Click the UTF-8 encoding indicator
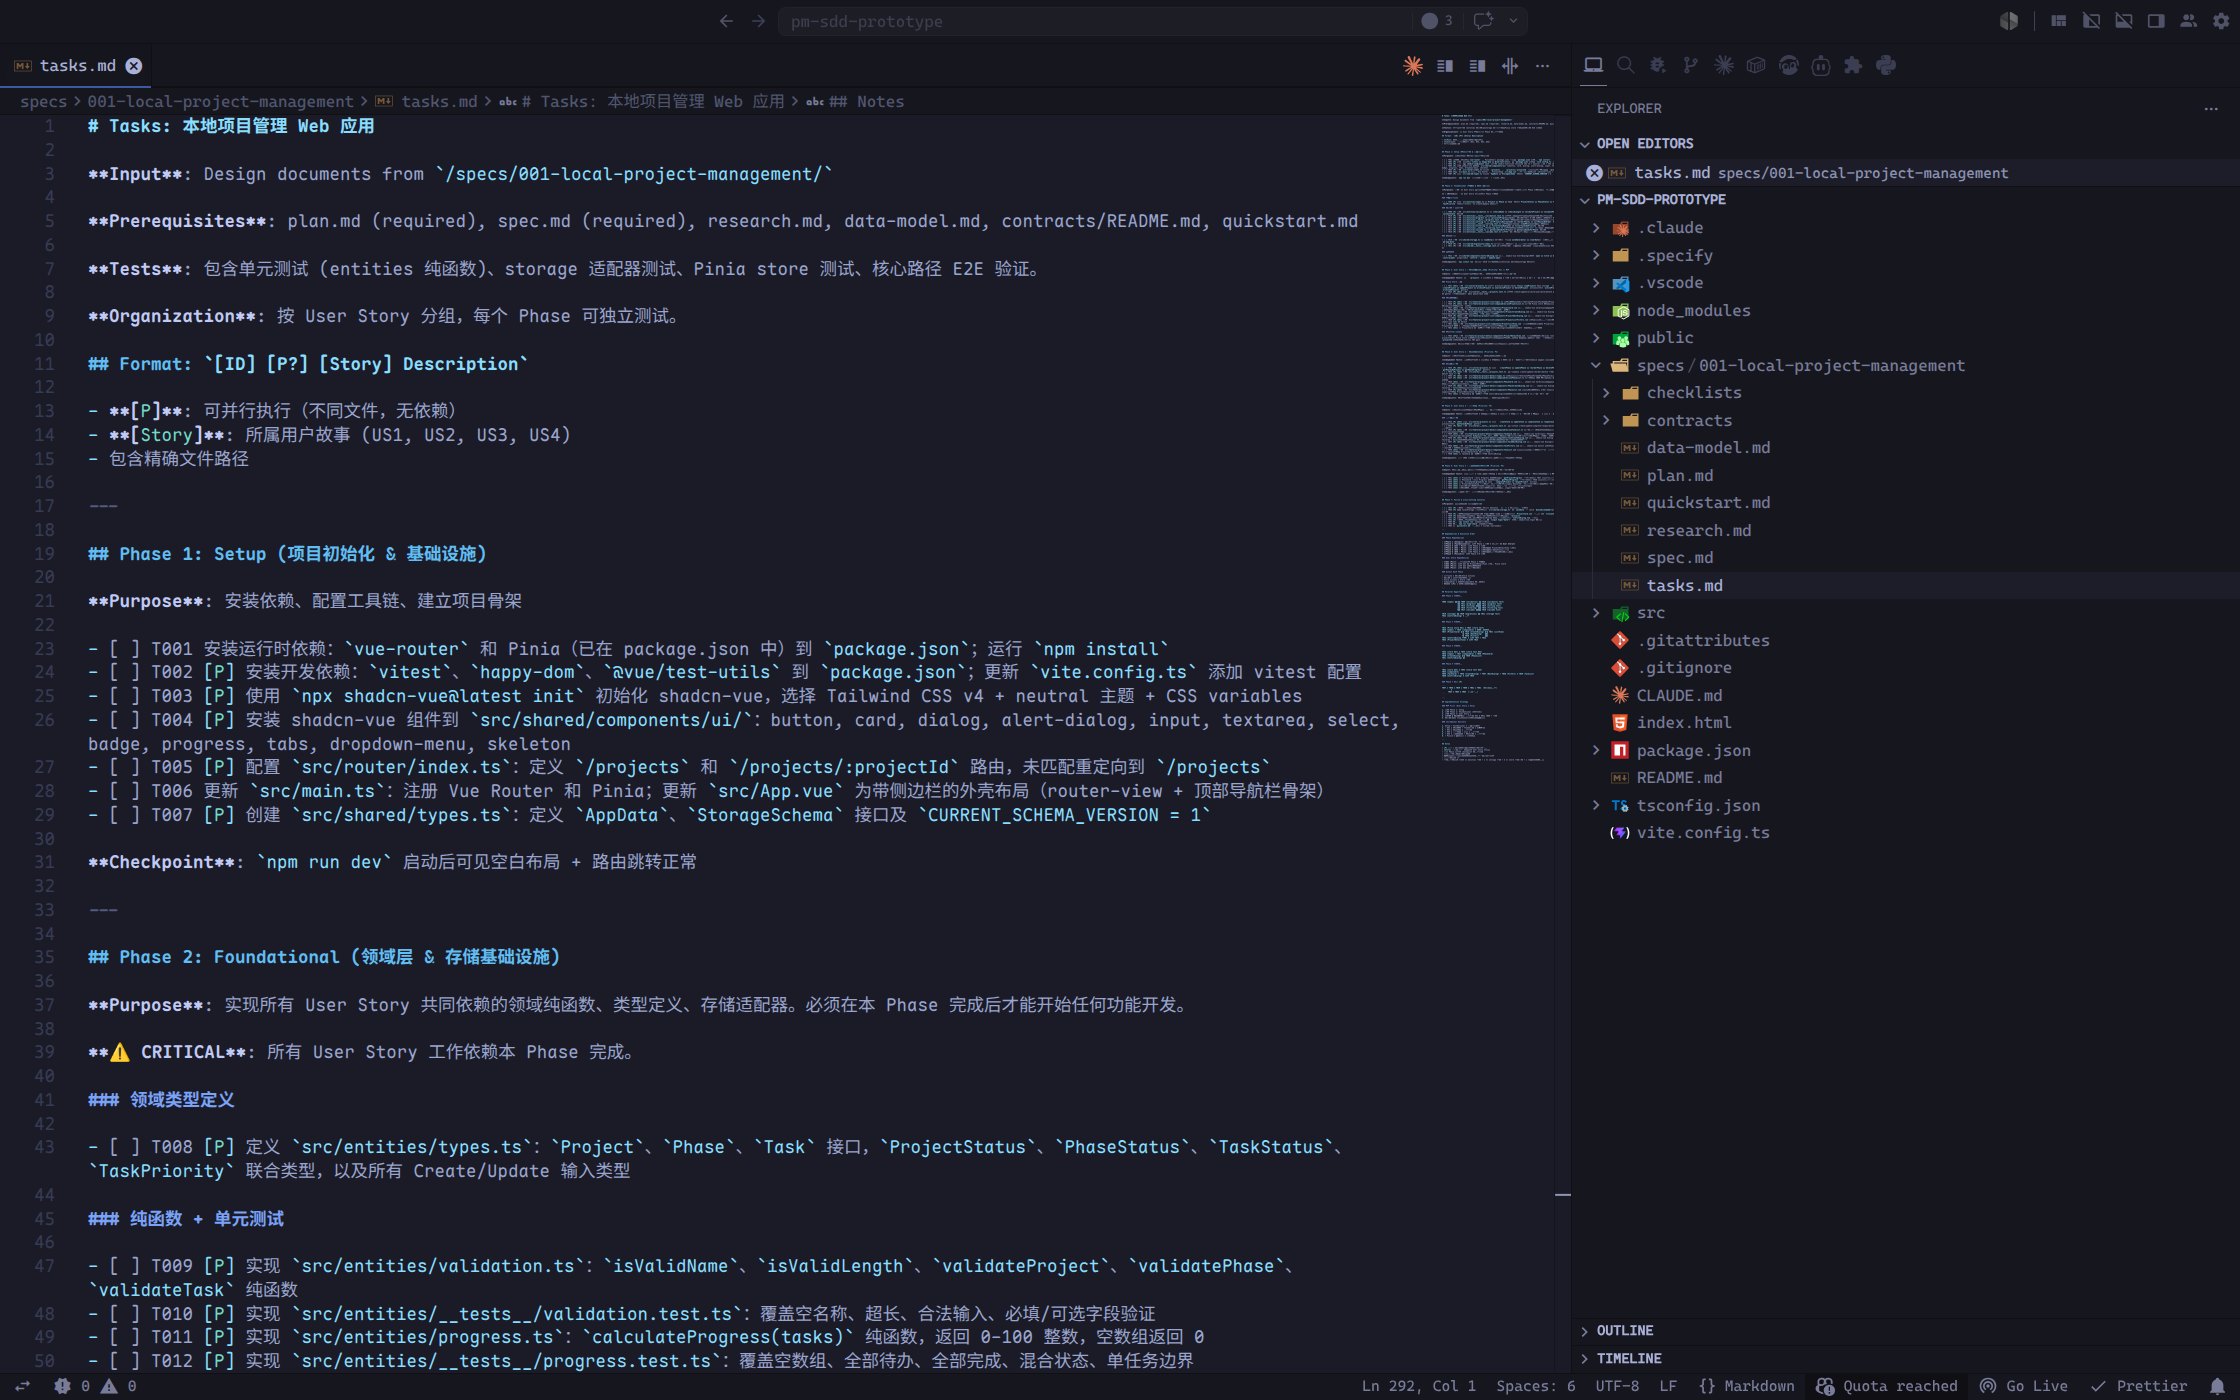2240x1400 pixels. coord(1617,1386)
